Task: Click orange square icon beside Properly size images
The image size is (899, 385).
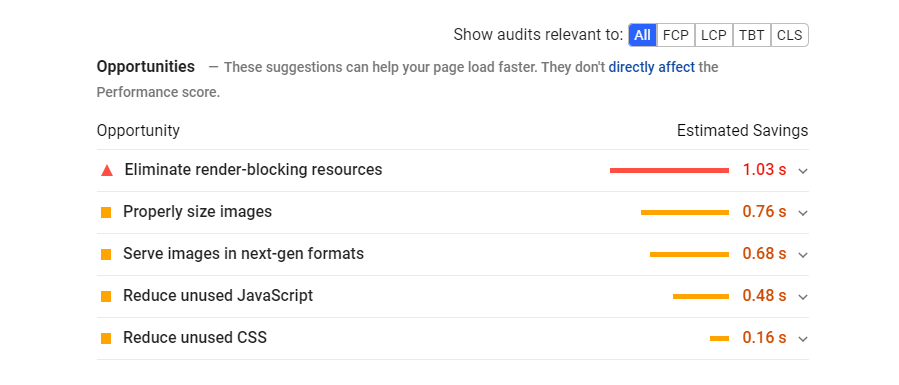Action: pyautogui.click(x=106, y=213)
